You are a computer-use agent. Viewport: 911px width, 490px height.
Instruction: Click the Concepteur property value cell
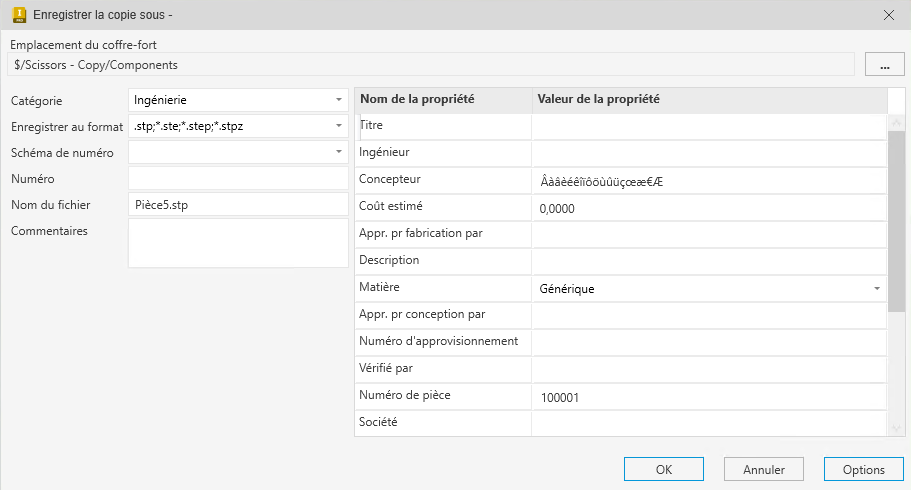pyautogui.click(x=708, y=181)
